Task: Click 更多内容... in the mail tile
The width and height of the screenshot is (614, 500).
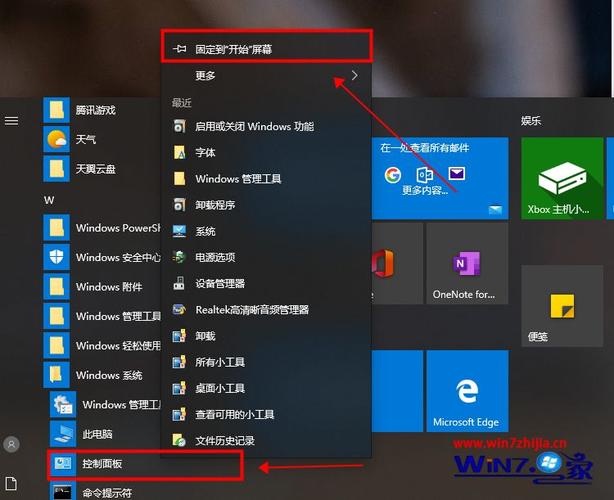Action: pyautogui.click(x=425, y=190)
